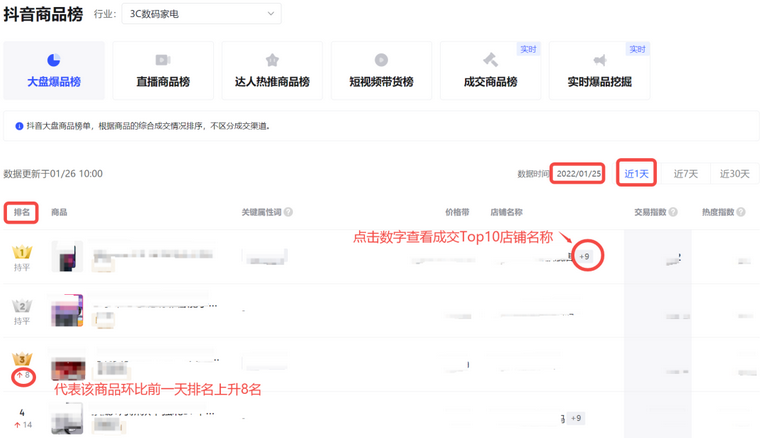
Task: Click the 实时 badge on 成交商品榜
Action: point(528,49)
